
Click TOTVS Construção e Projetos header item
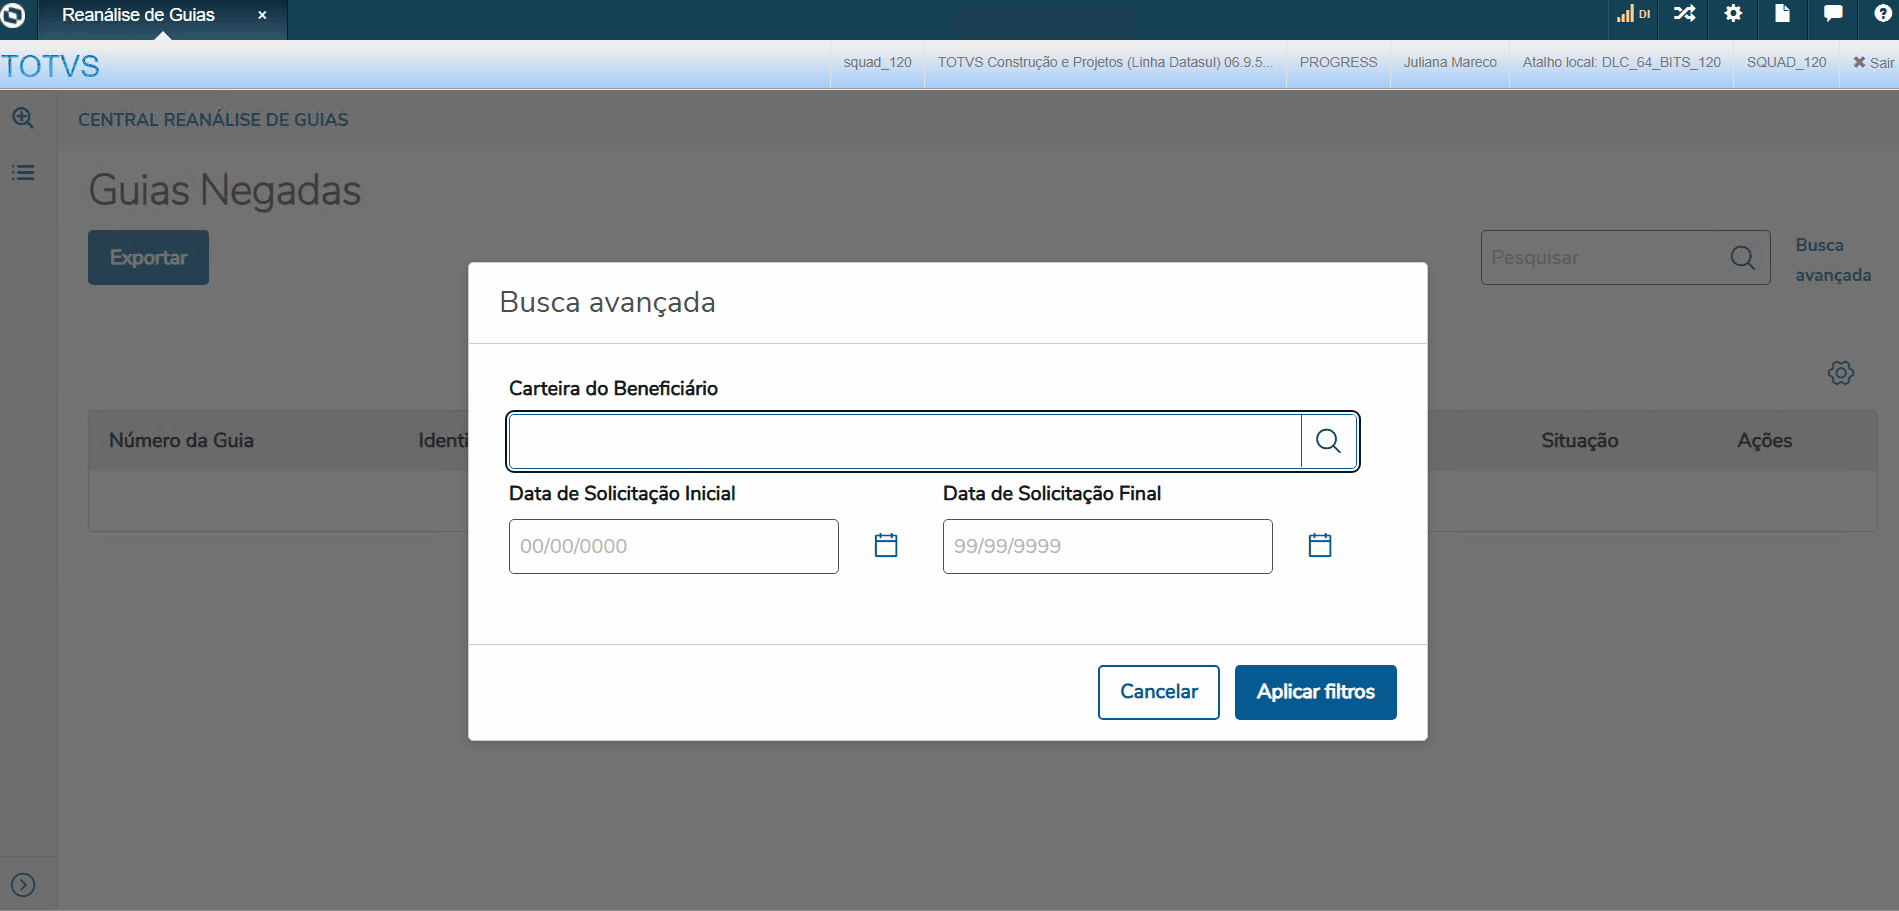tap(1105, 63)
